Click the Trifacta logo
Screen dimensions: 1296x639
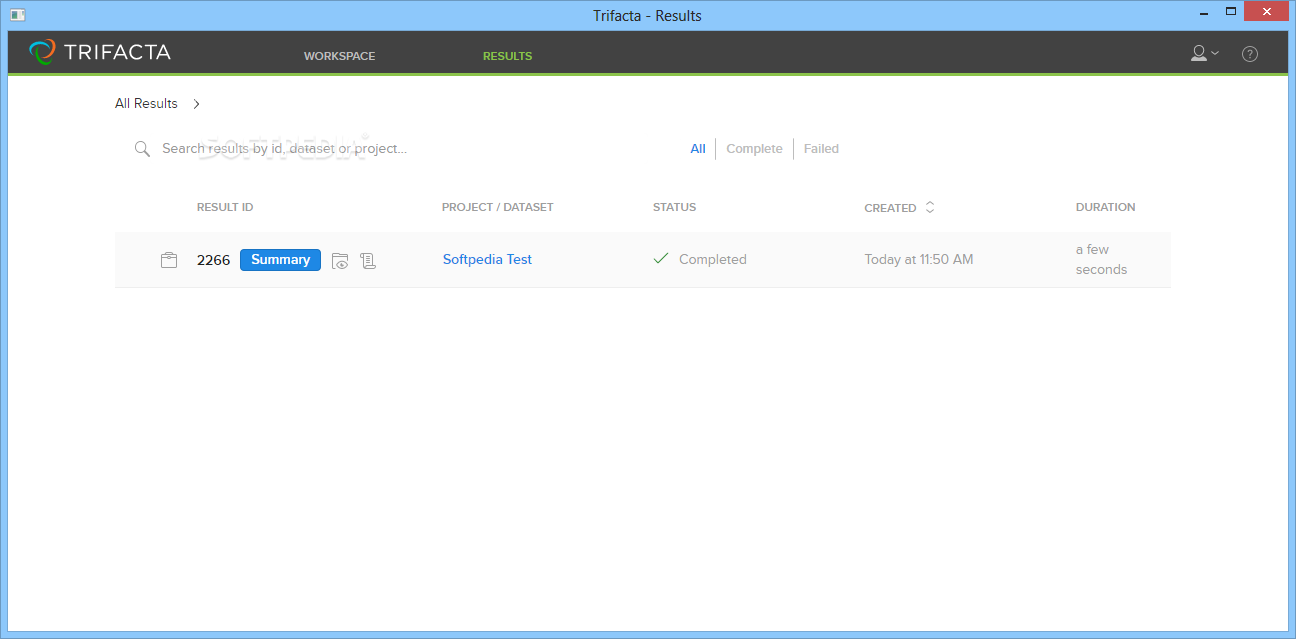[99, 52]
